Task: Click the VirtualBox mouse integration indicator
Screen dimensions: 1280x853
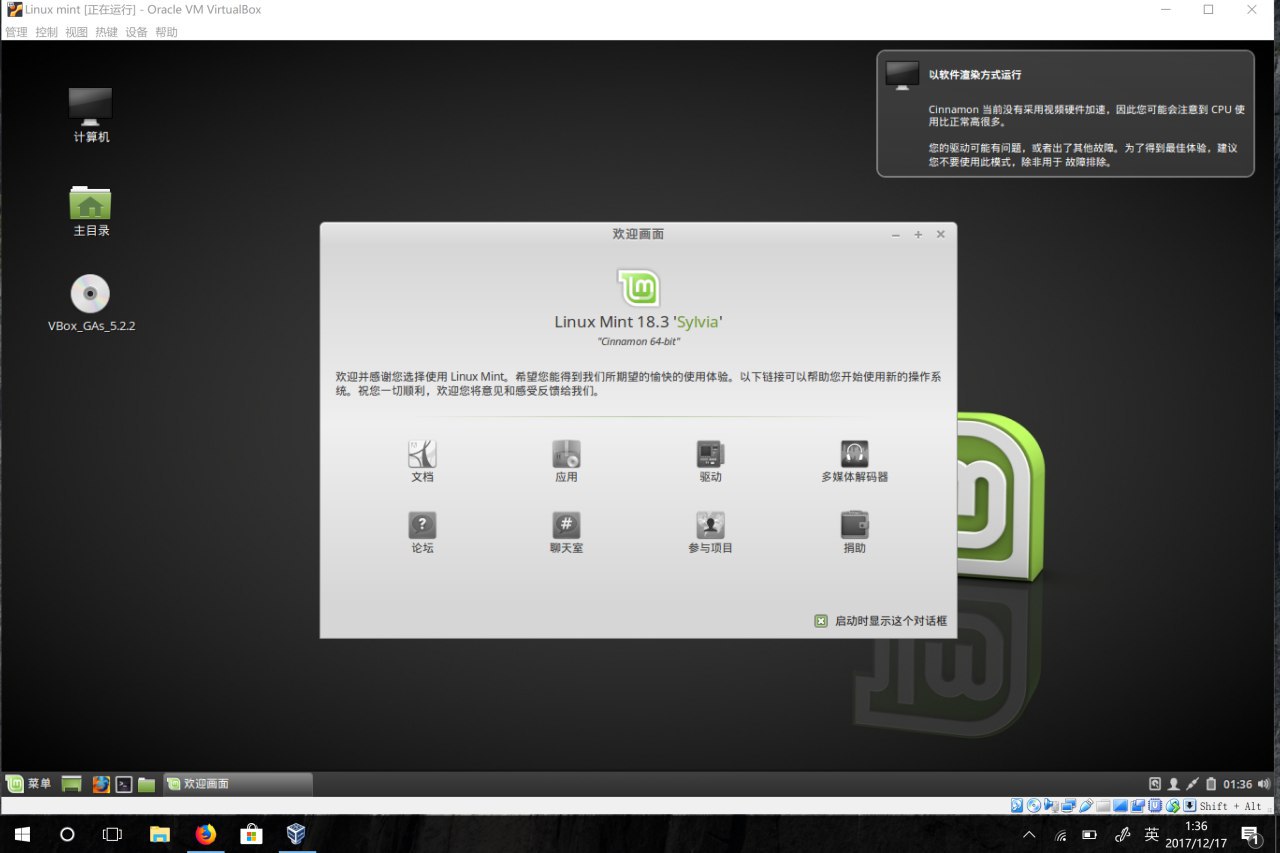Action: 1173,805
